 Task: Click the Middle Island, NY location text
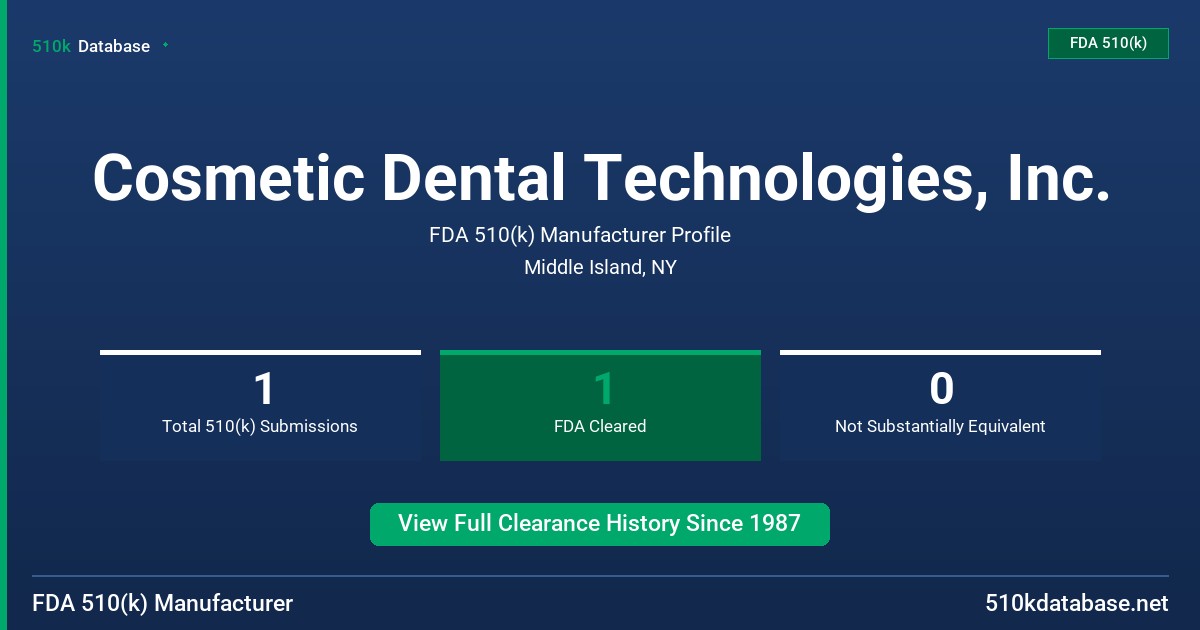pyautogui.click(x=600, y=267)
